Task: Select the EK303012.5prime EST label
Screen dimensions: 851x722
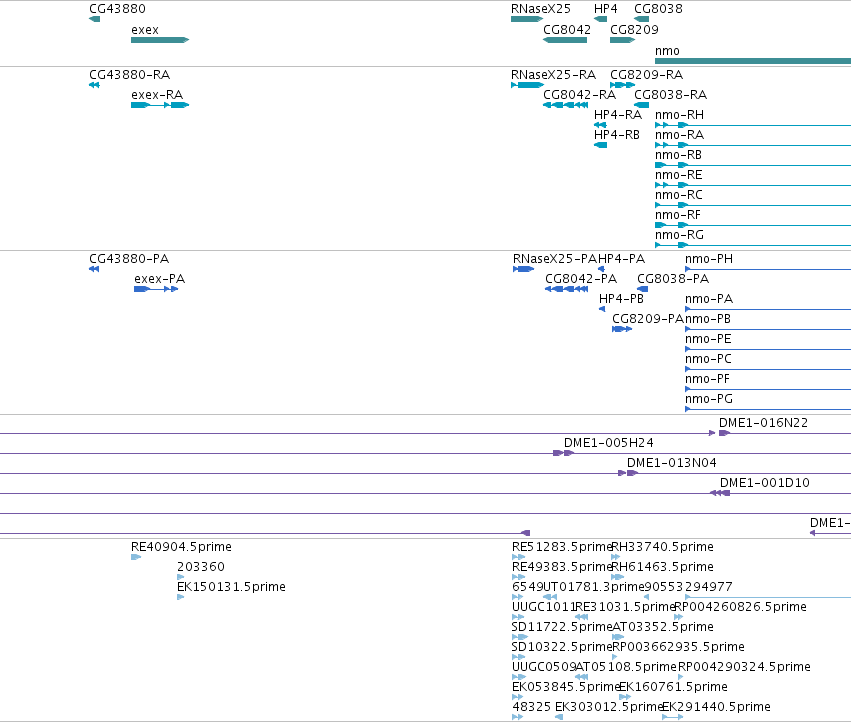Action: [608, 707]
